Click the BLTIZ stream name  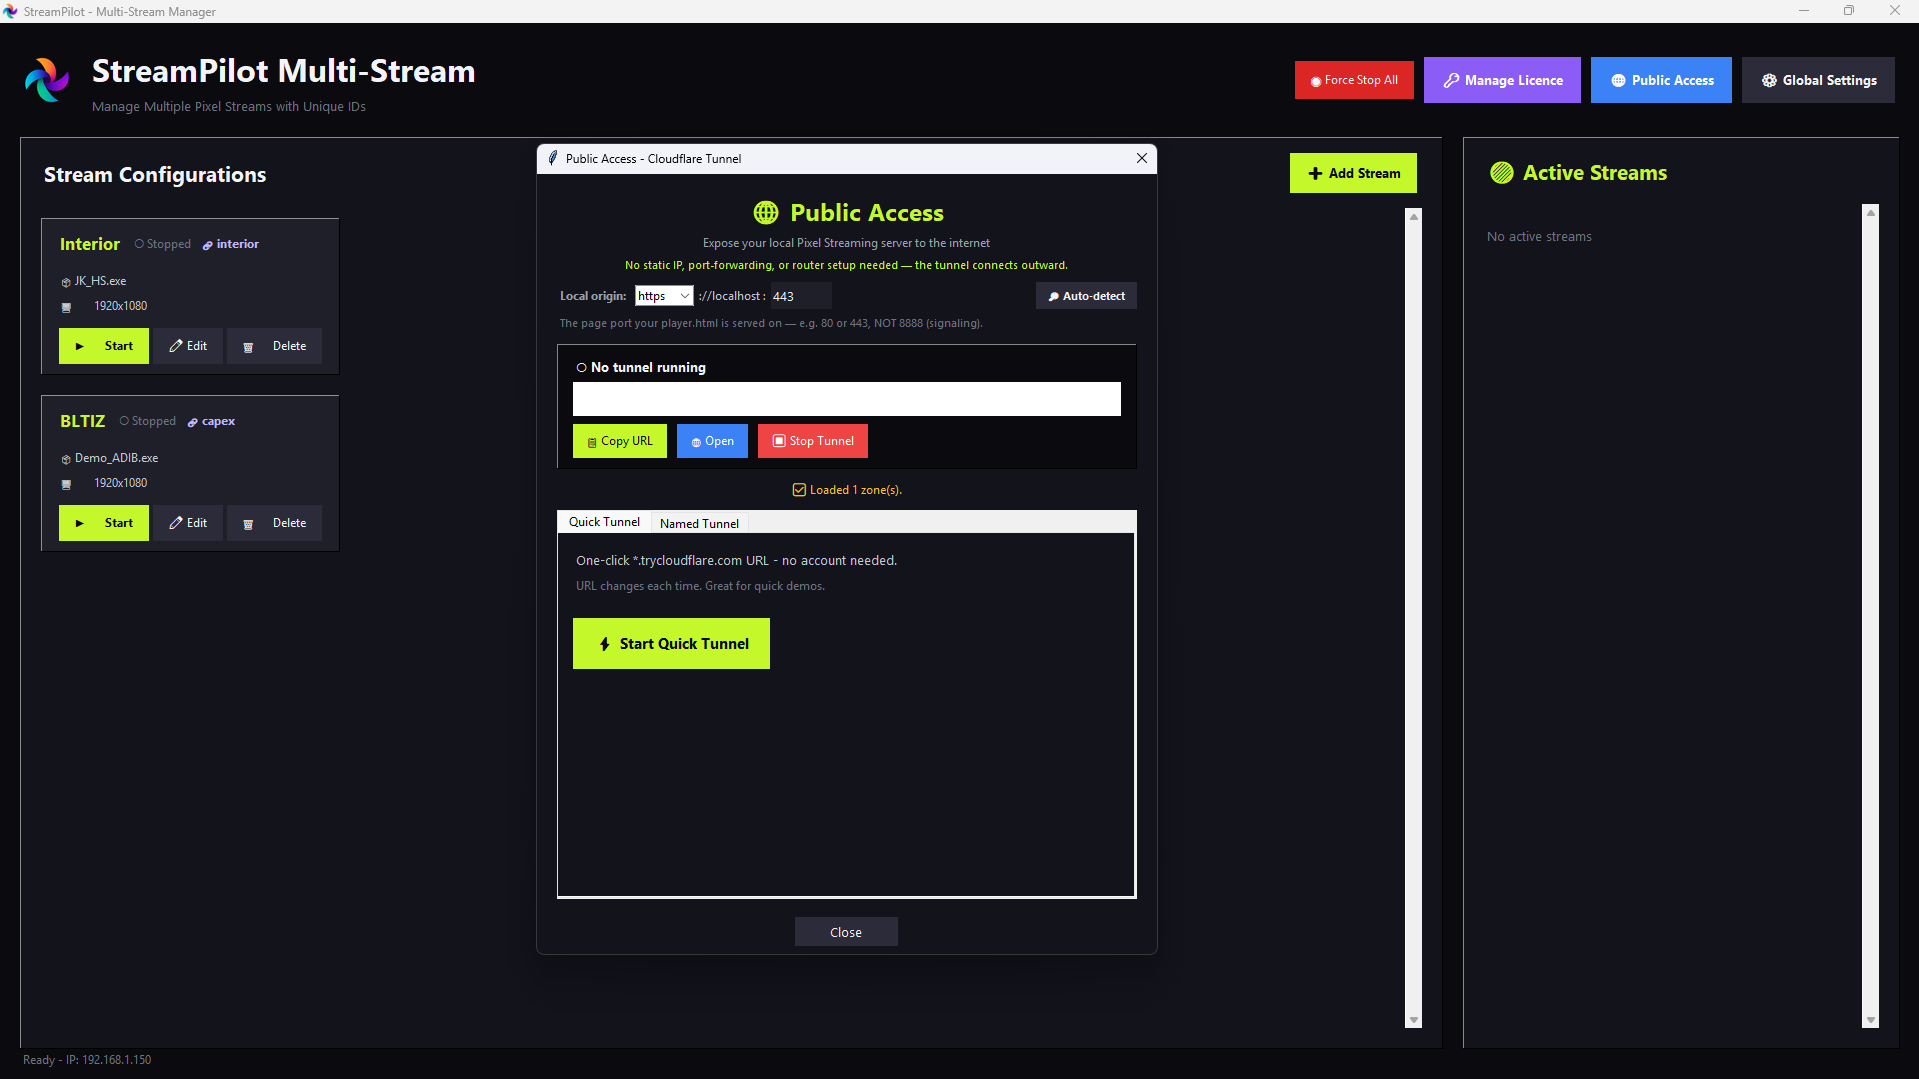[x=83, y=421]
